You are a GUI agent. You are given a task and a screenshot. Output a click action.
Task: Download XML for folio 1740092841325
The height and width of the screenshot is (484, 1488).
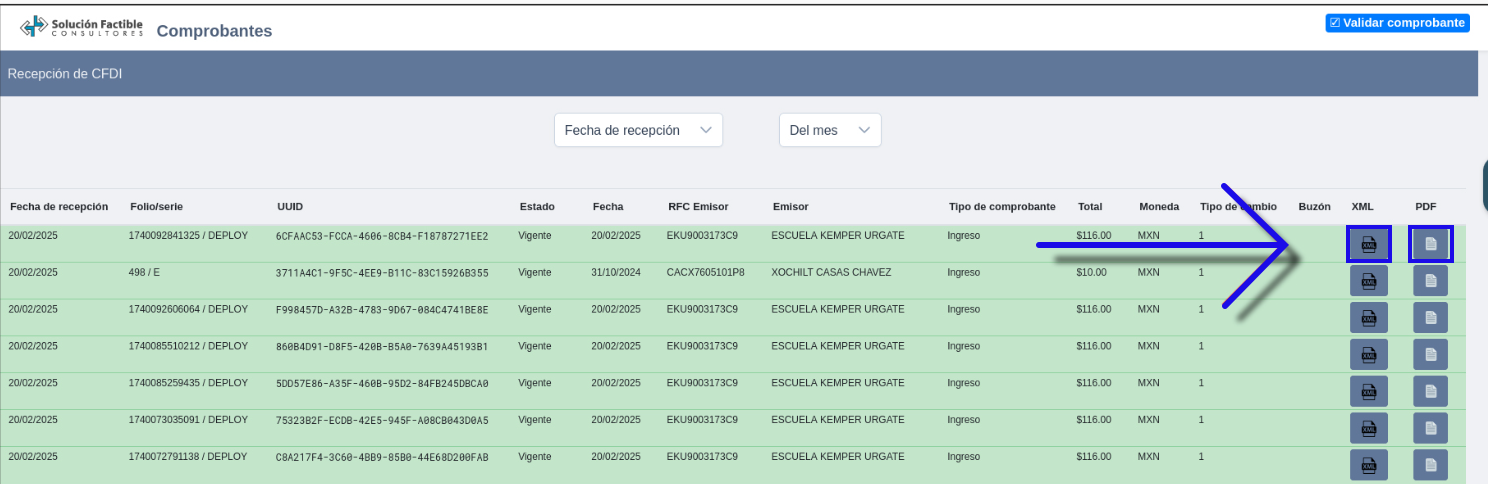pyautogui.click(x=1368, y=244)
